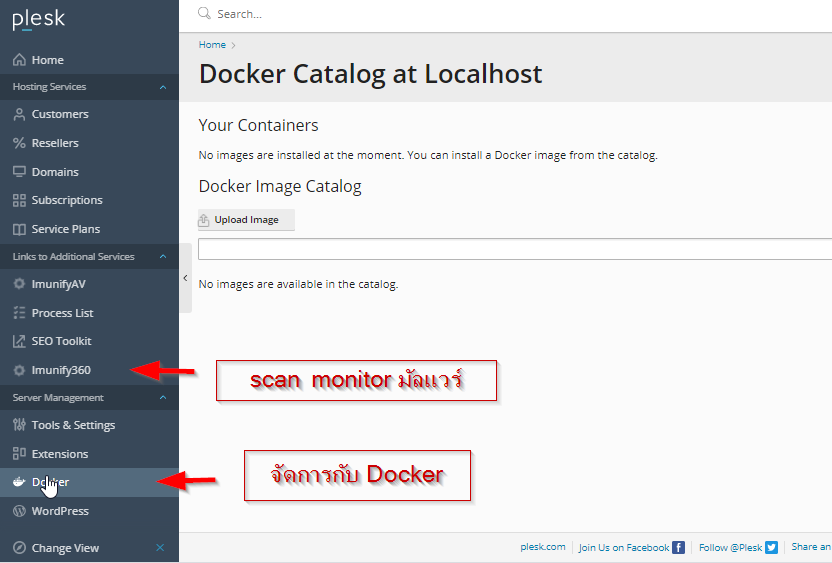Open the Imunify360 menu item
This screenshot has width=832, height=563.
(x=89, y=370)
